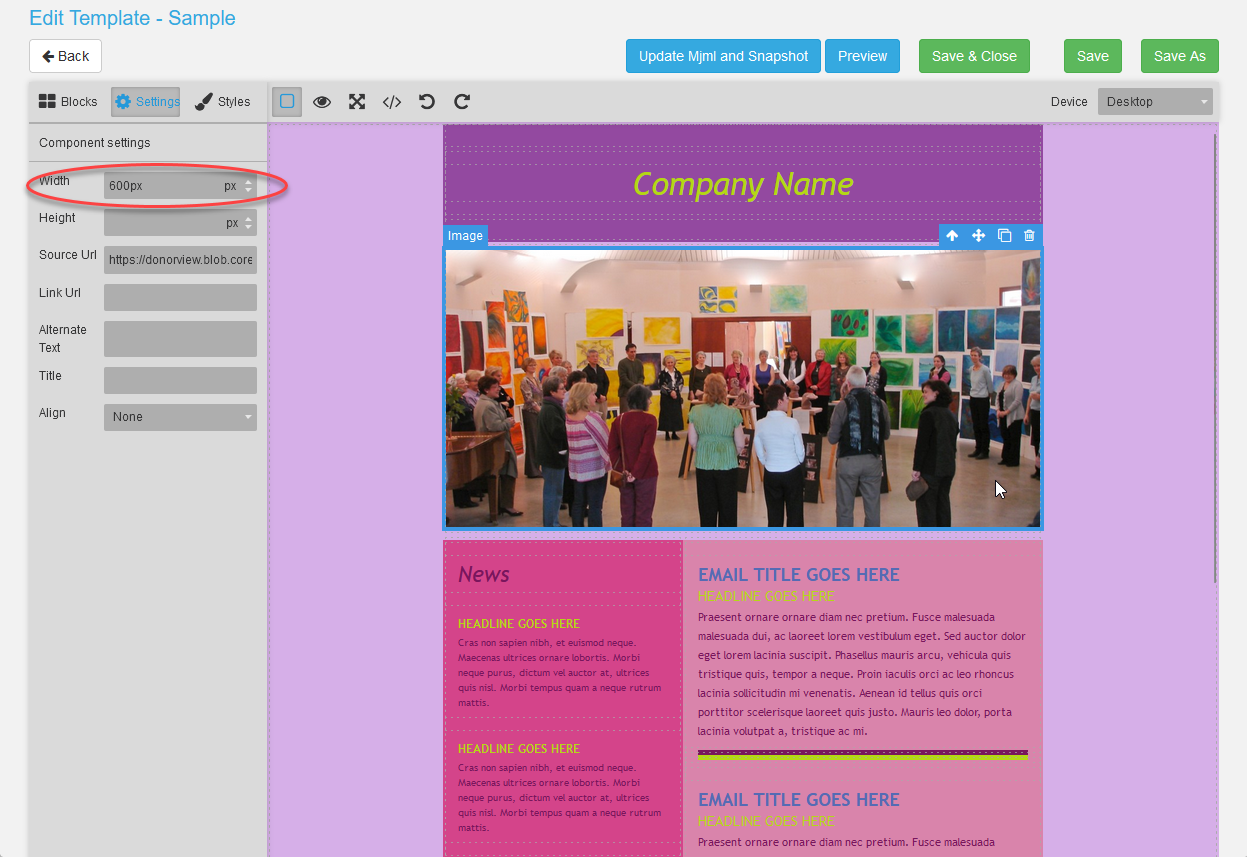Open the Device dropdown showing Desktop
This screenshot has width=1247, height=857.
pos(1154,101)
